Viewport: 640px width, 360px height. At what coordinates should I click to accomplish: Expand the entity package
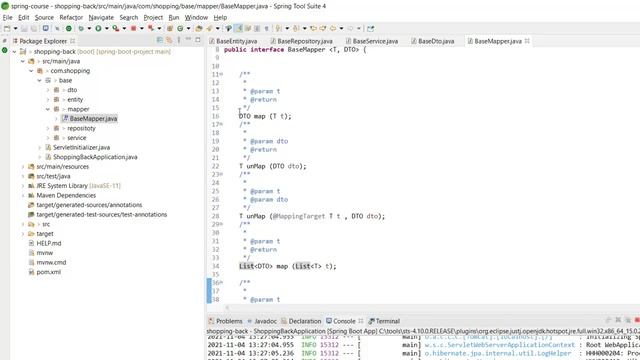[x=48, y=100]
